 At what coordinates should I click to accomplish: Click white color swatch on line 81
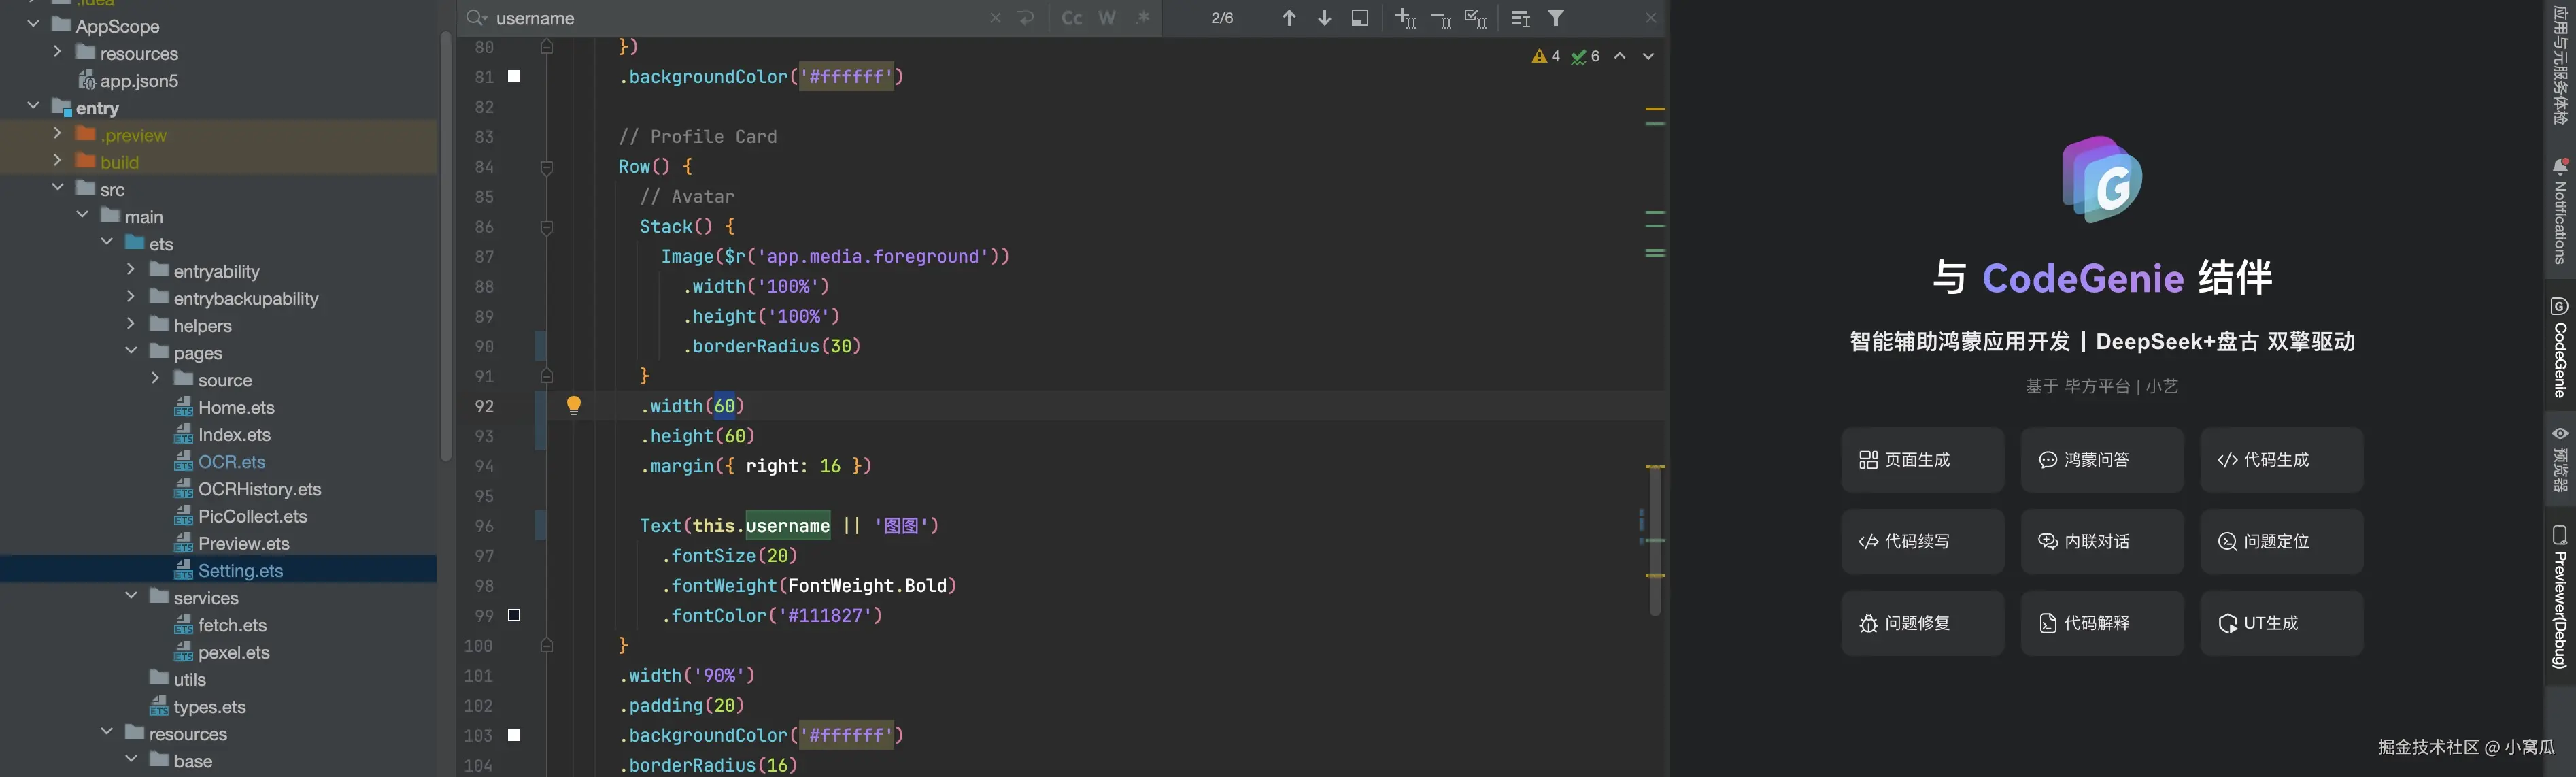click(x=514, y=76)
